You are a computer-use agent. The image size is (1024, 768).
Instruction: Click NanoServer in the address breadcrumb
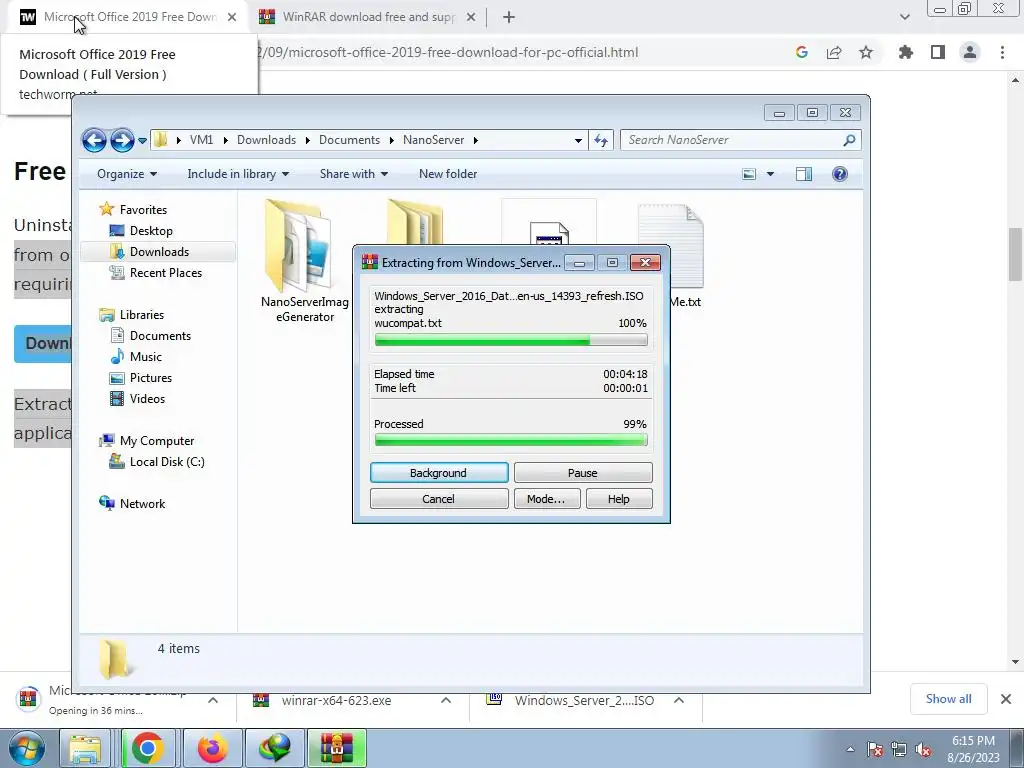[x=434, y=140]
